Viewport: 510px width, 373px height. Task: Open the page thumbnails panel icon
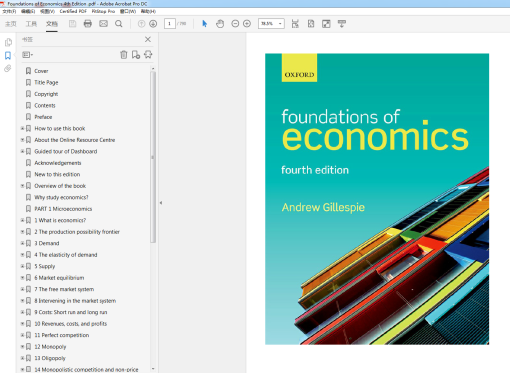8,42
